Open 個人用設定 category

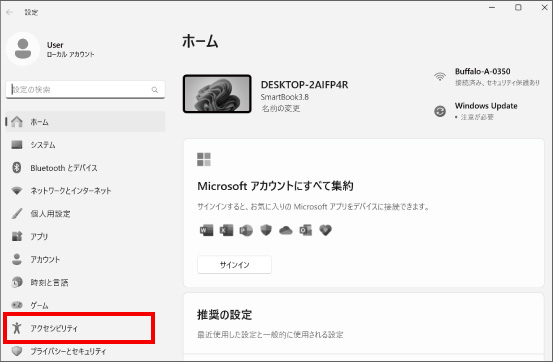click(85, 213)
